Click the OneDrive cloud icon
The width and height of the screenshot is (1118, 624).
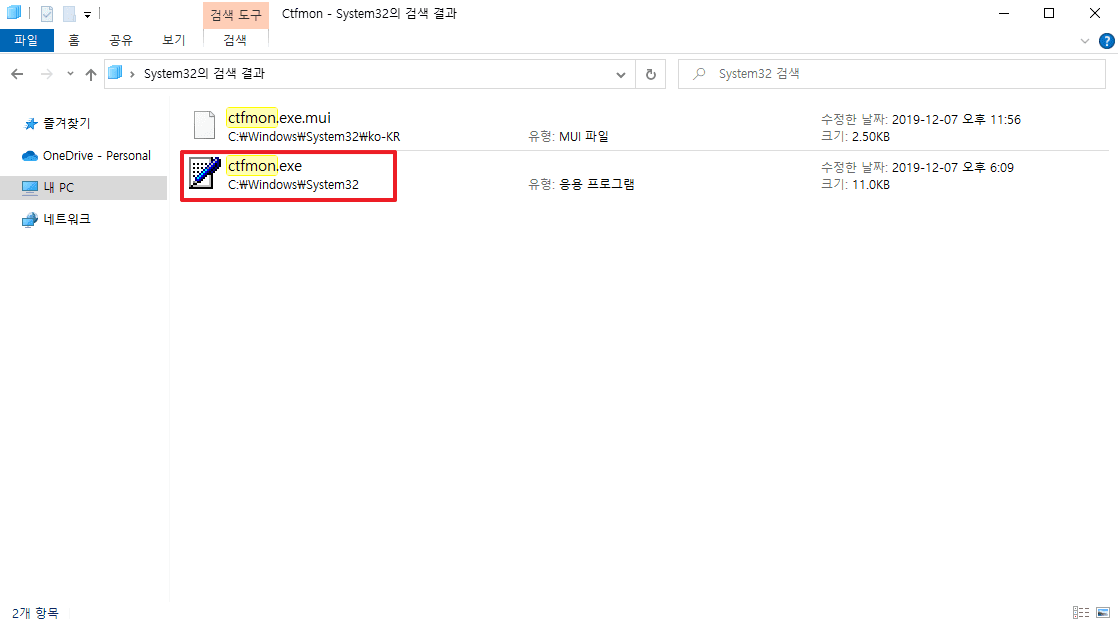[x=30, y=155]
